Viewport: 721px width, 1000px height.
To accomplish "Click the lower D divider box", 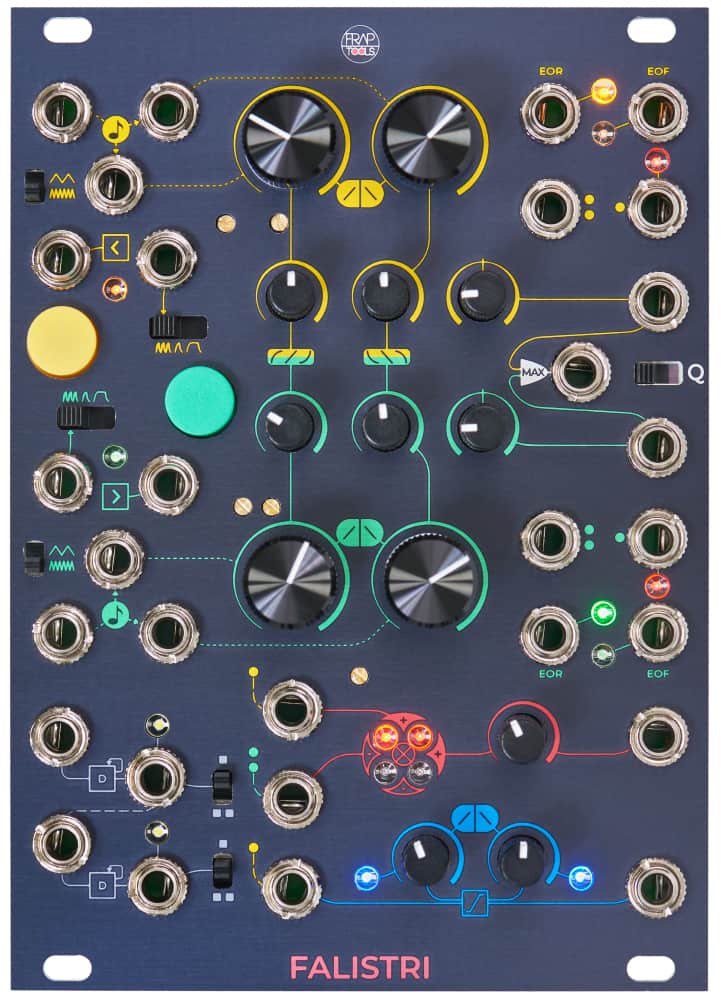I will (x=102, y=885).
